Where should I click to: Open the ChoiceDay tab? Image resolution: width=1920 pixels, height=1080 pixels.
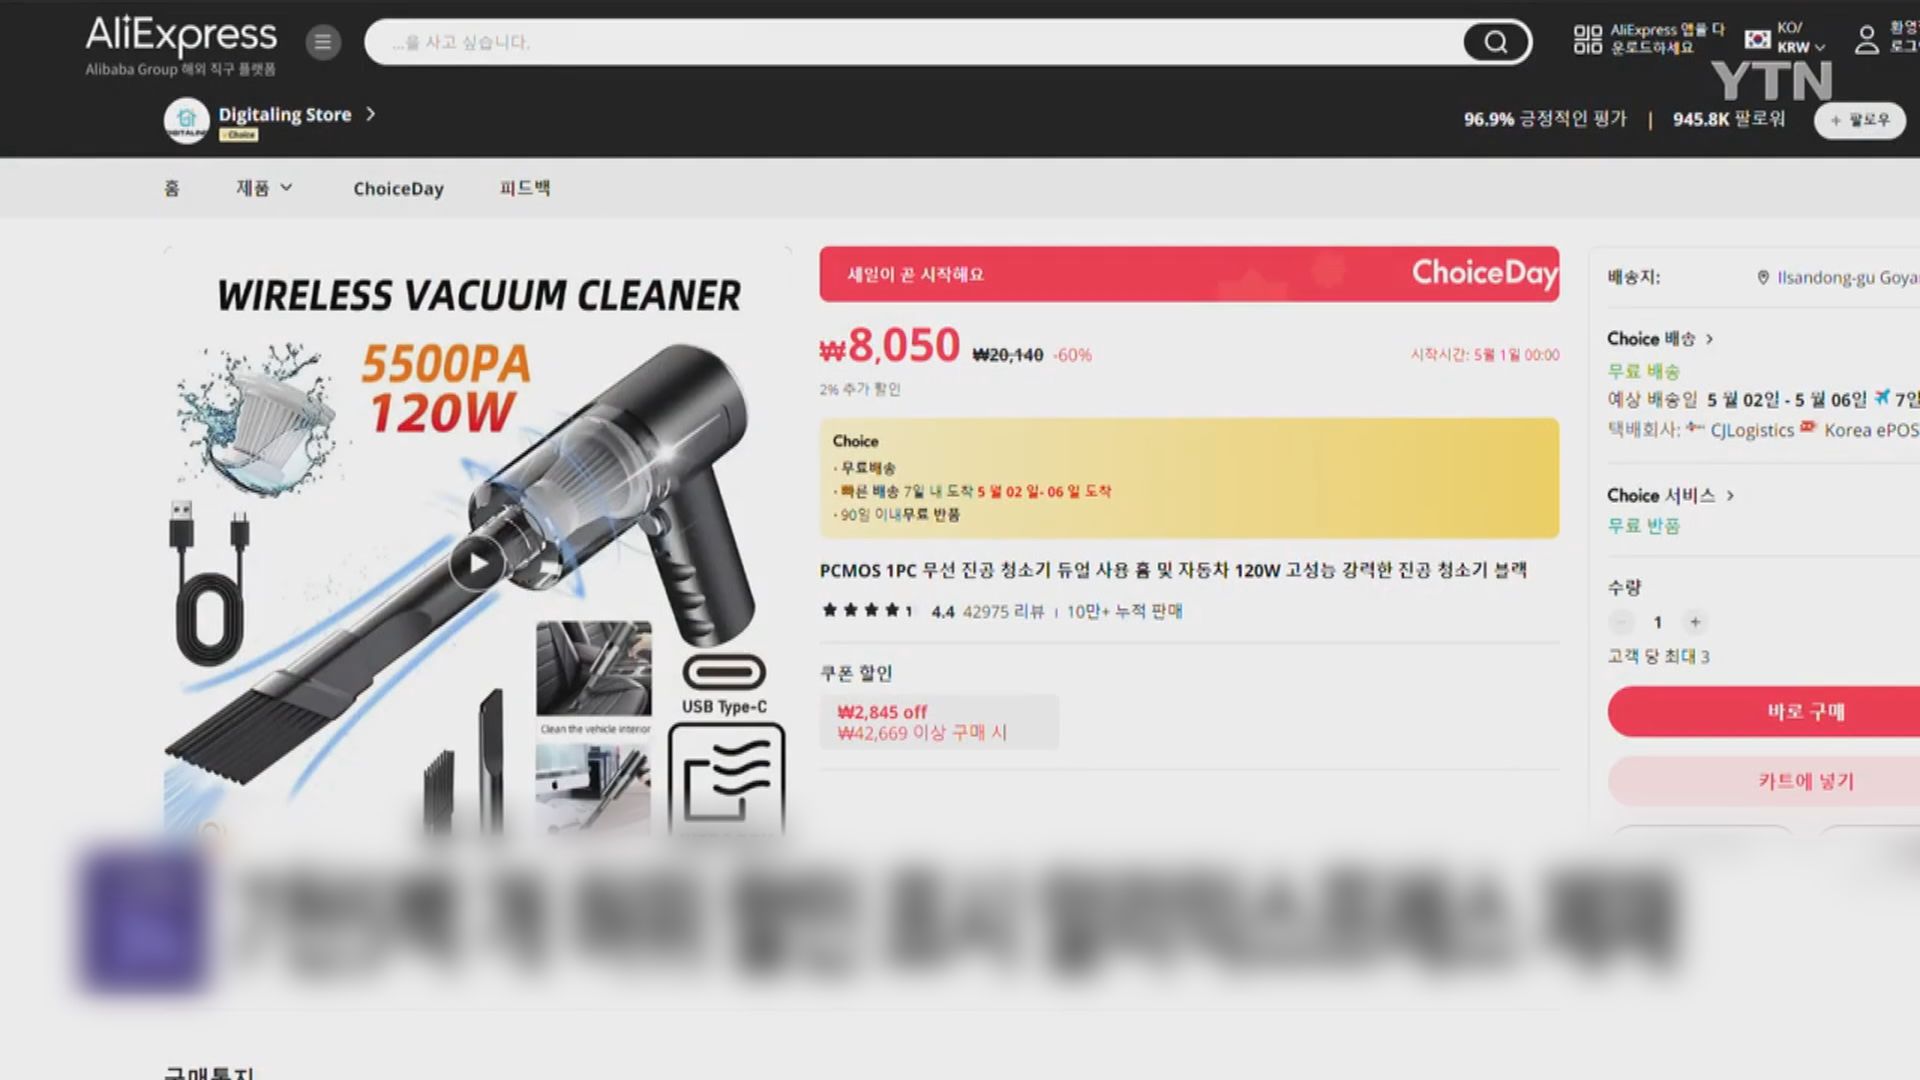(x=398, y=189)
